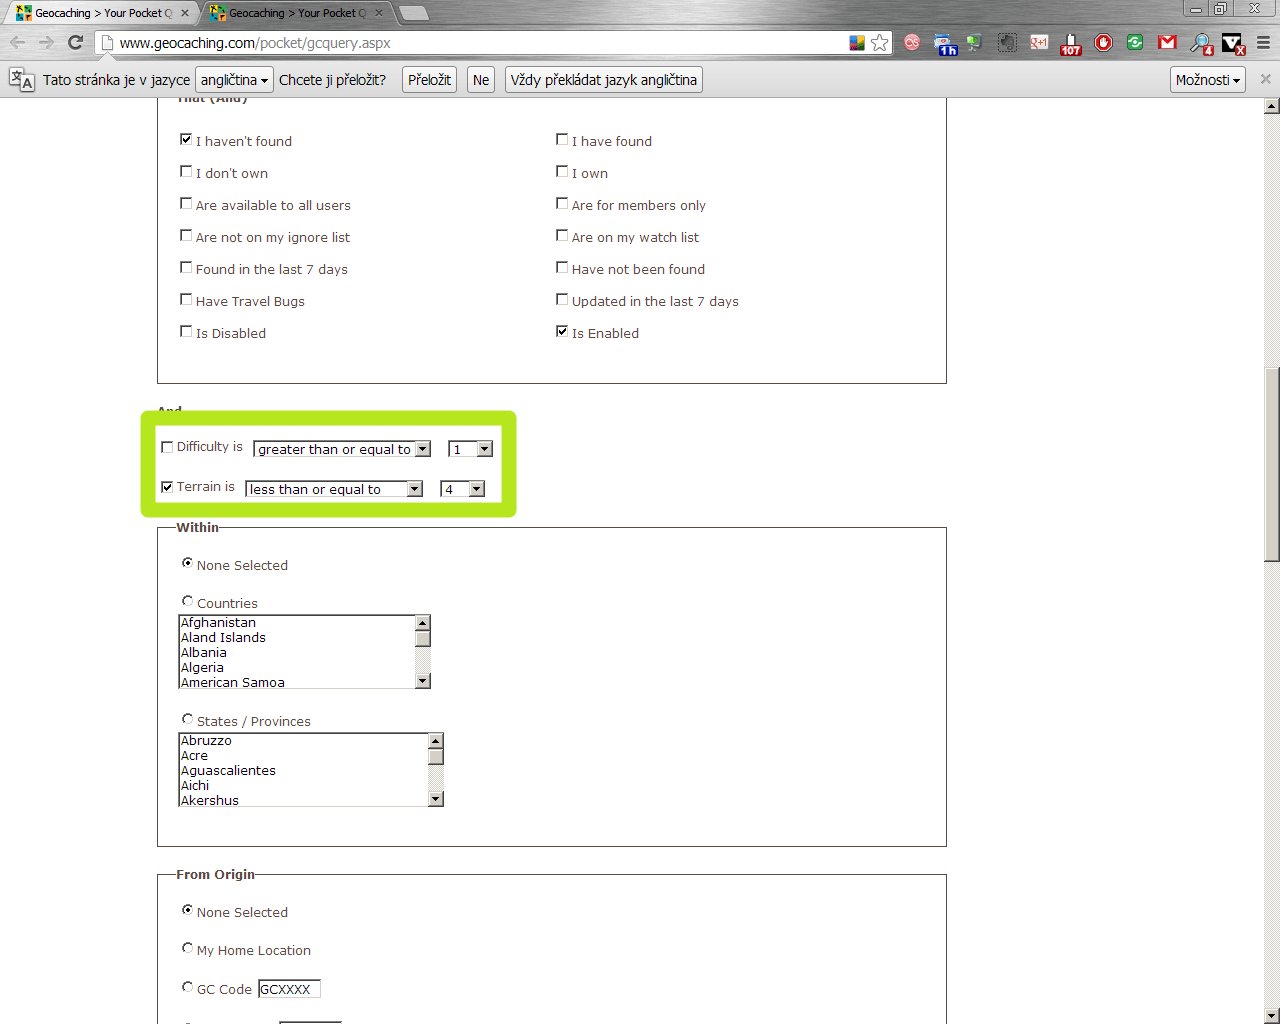Screen dimensions: 1280x1024
Task: Check Updated in the last 7 days
Action: (x=562, y=300)
